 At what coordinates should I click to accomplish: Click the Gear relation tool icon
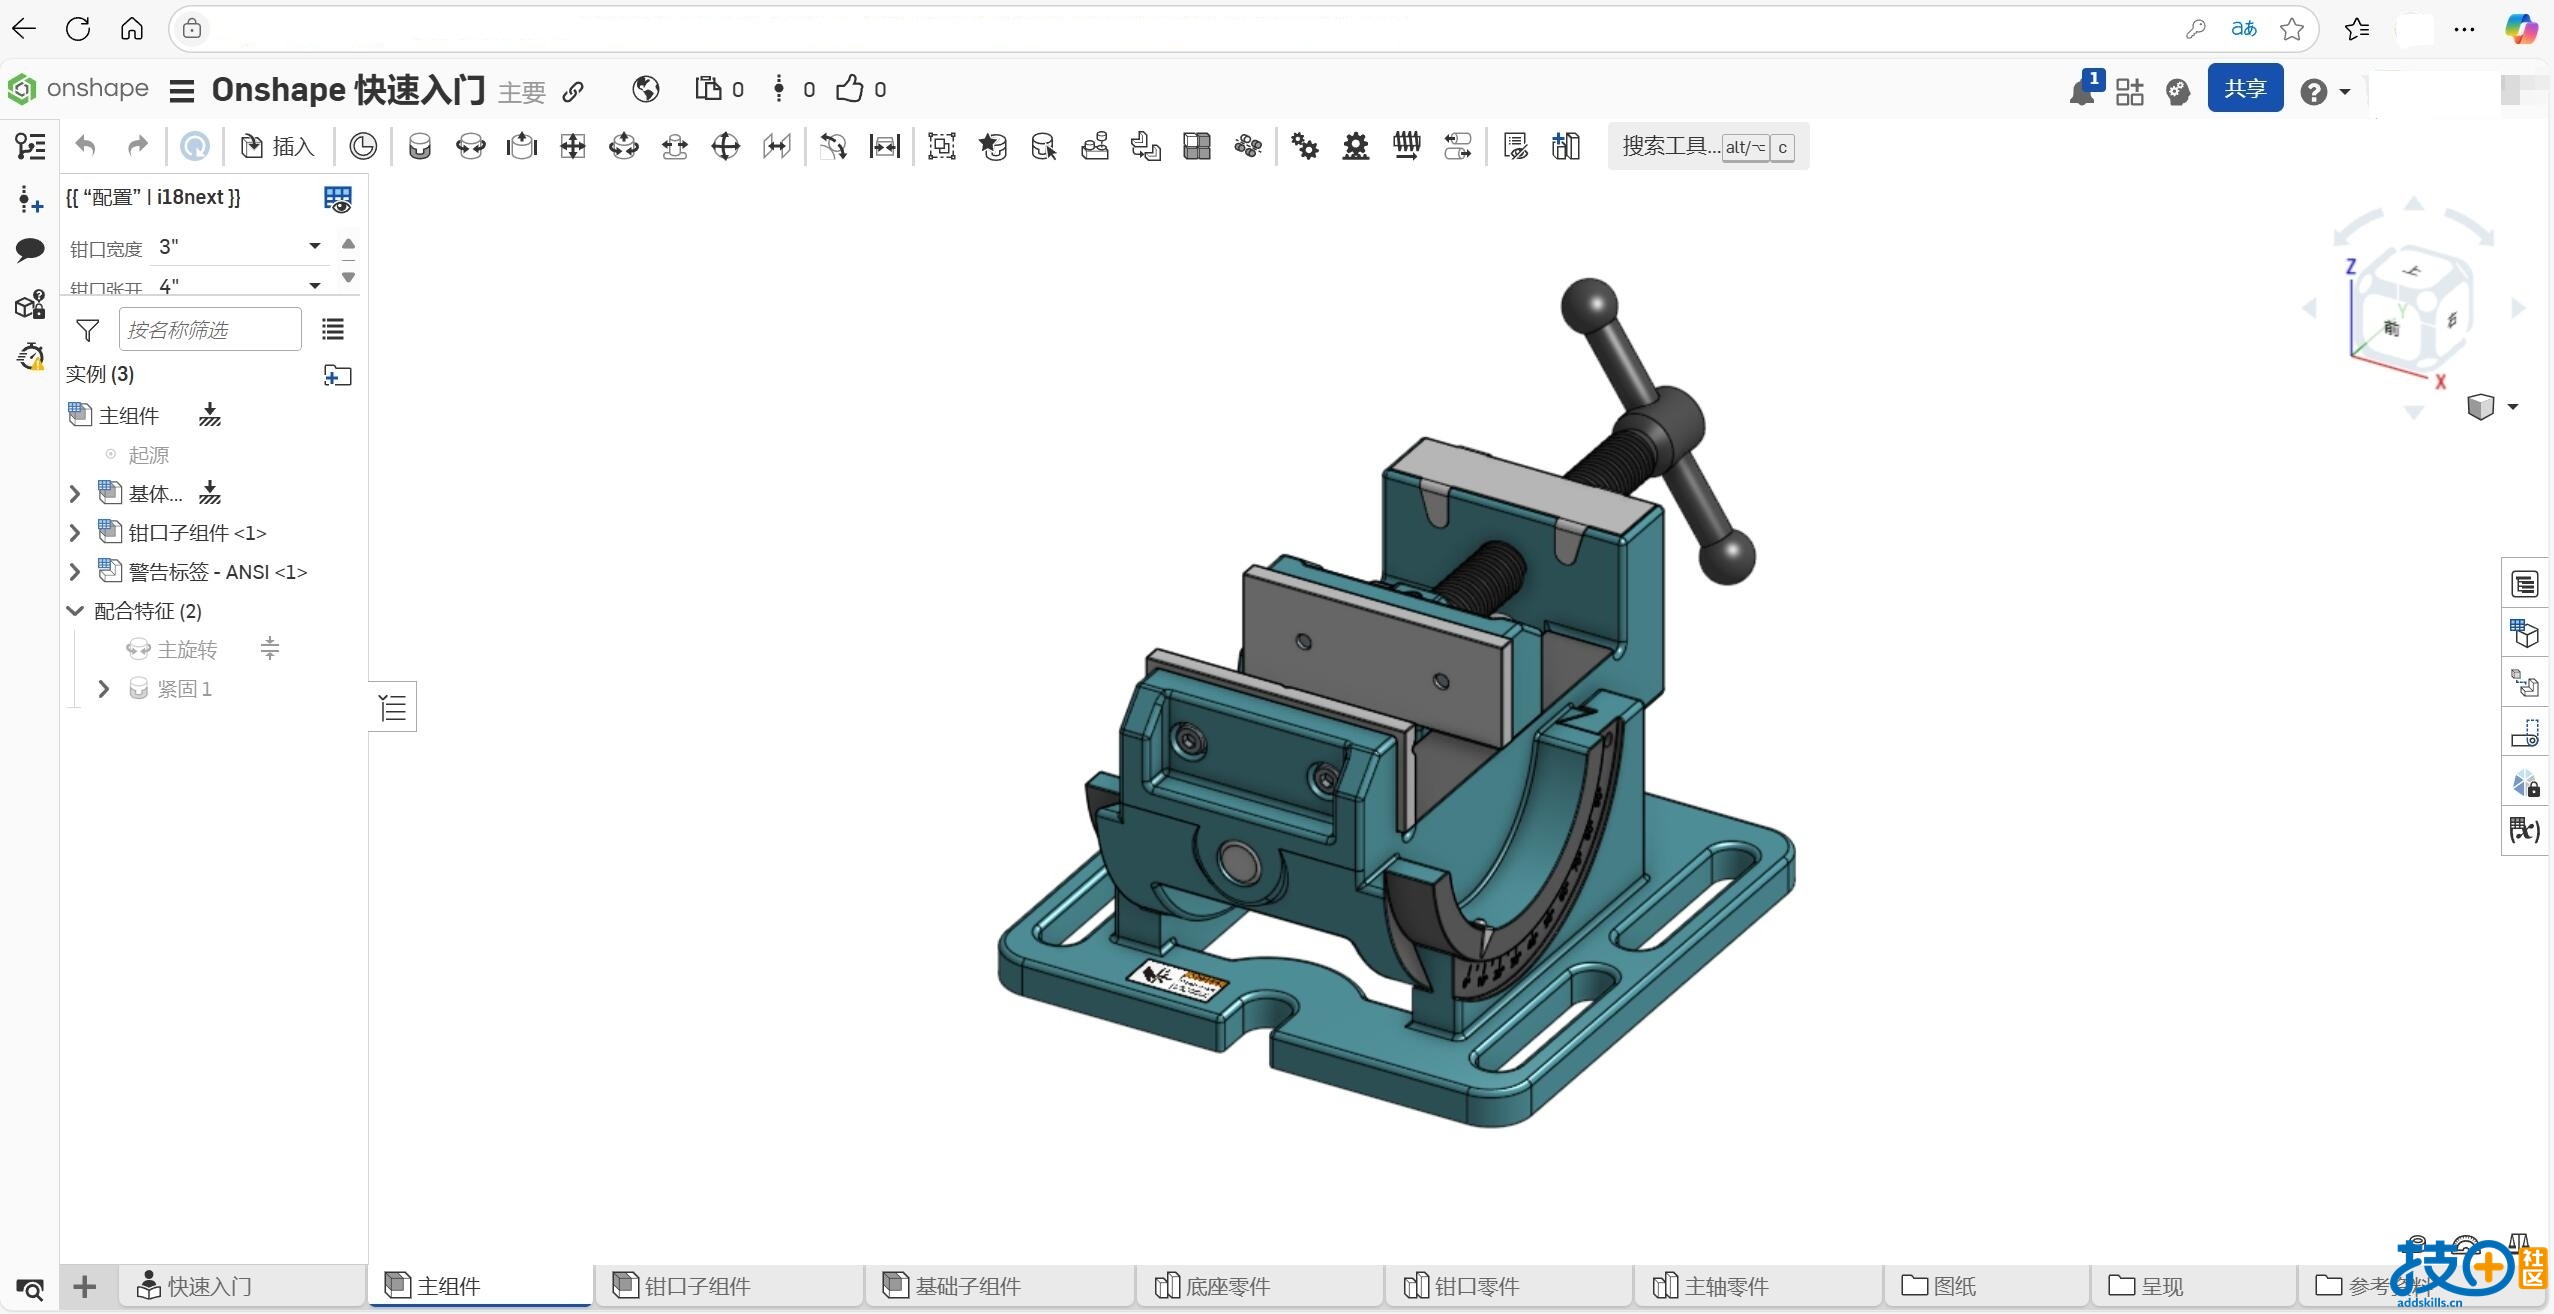1304,147
